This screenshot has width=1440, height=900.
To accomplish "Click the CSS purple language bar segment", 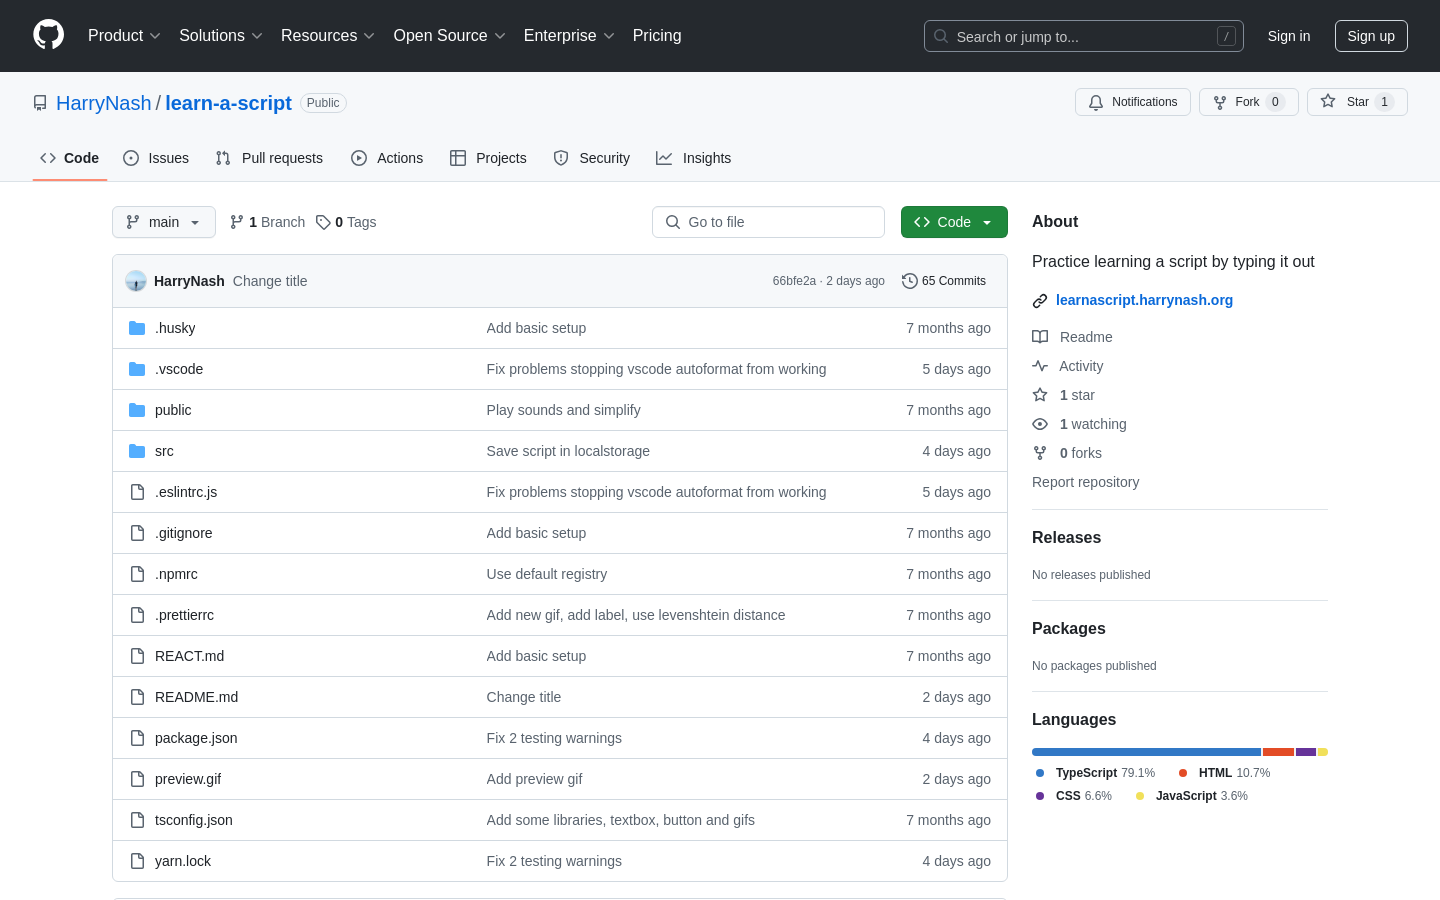I will coord(1306,752).
